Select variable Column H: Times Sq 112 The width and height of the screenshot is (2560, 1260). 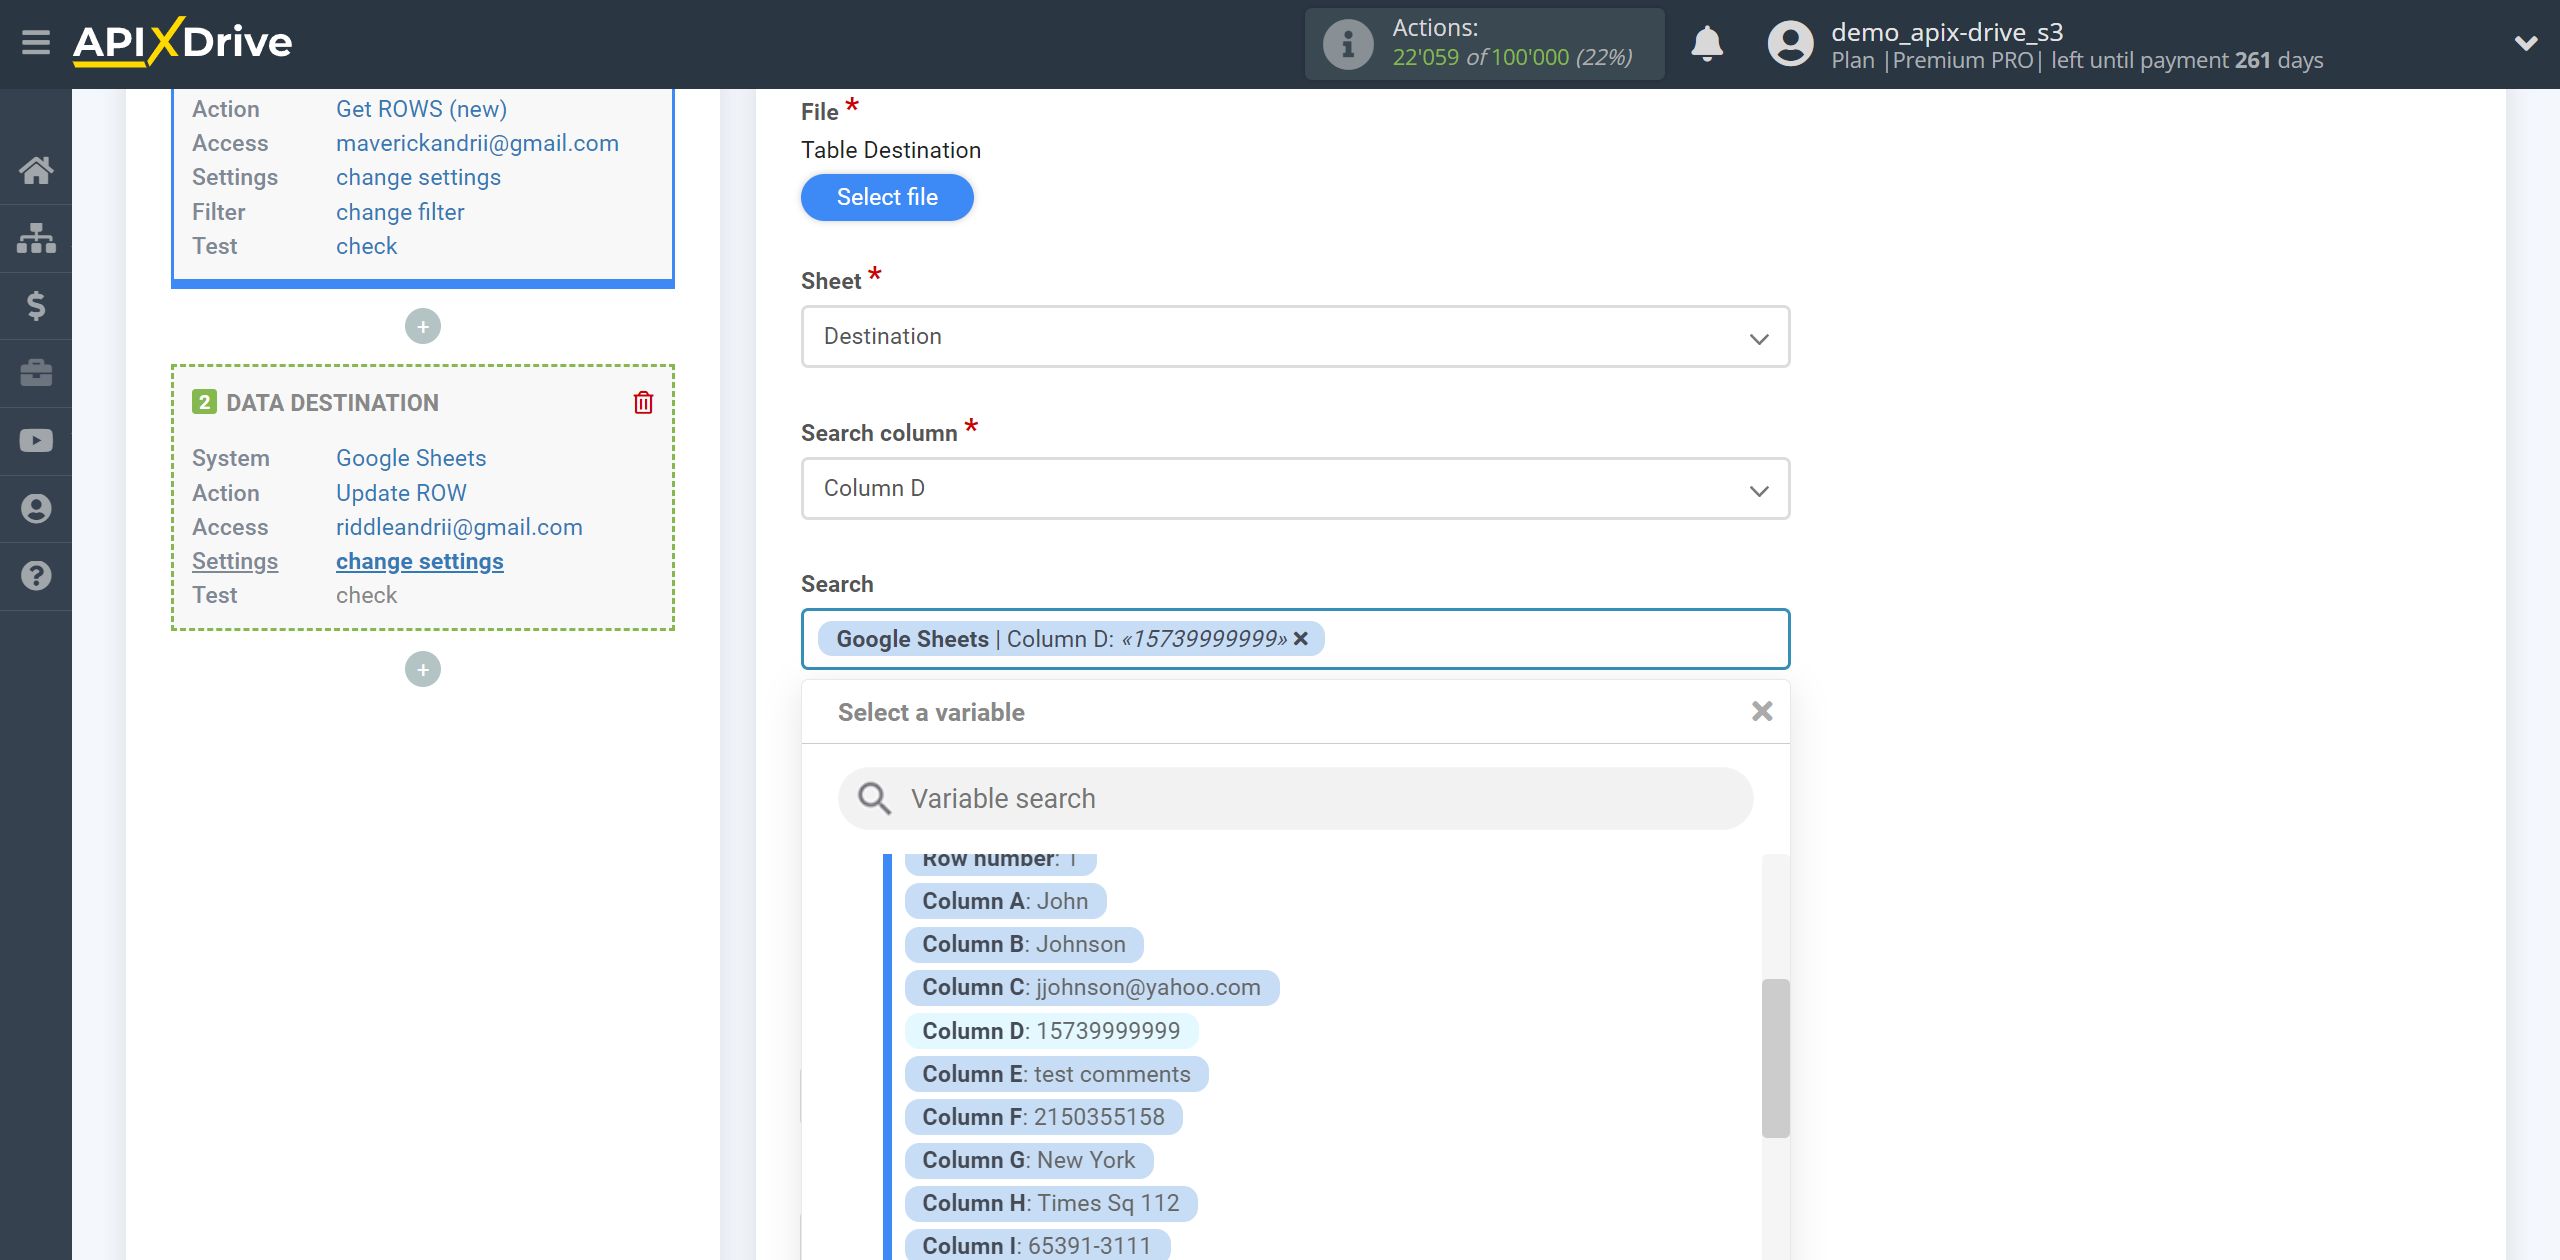pyautogui.click(x=1051, y=1203)
